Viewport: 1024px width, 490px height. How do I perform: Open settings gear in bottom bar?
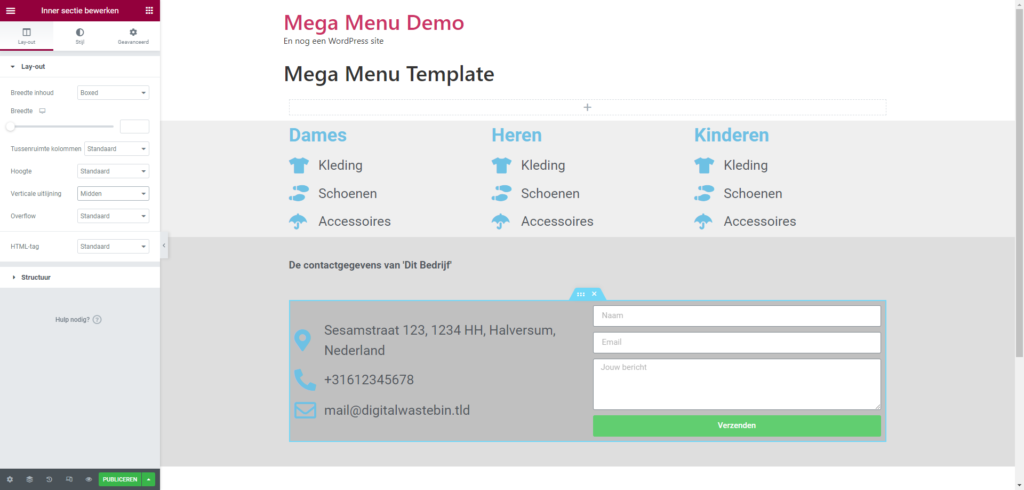point(10,479)
